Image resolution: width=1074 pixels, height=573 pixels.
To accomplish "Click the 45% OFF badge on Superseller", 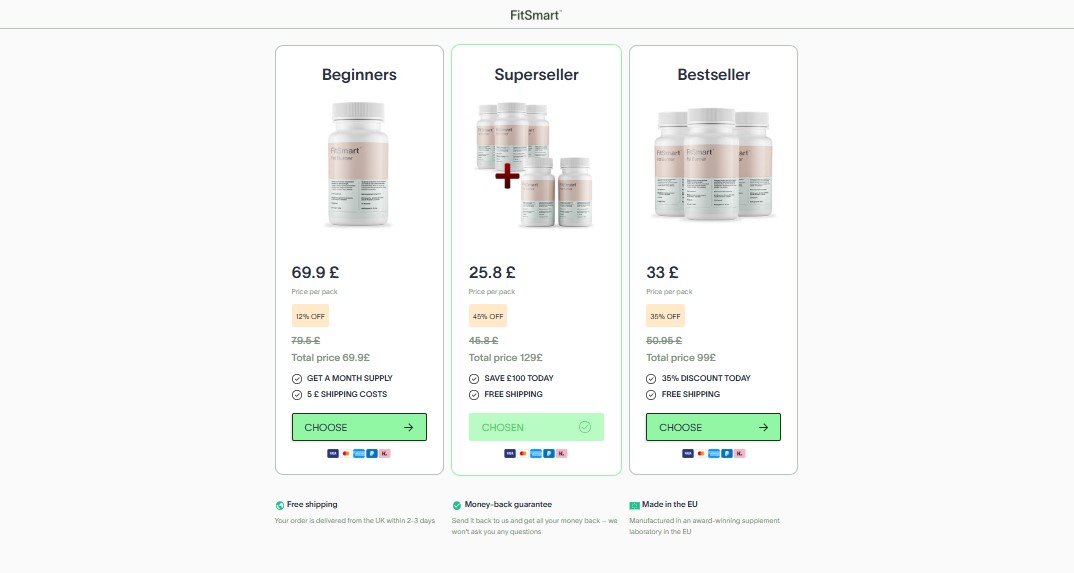I will 488,316.
